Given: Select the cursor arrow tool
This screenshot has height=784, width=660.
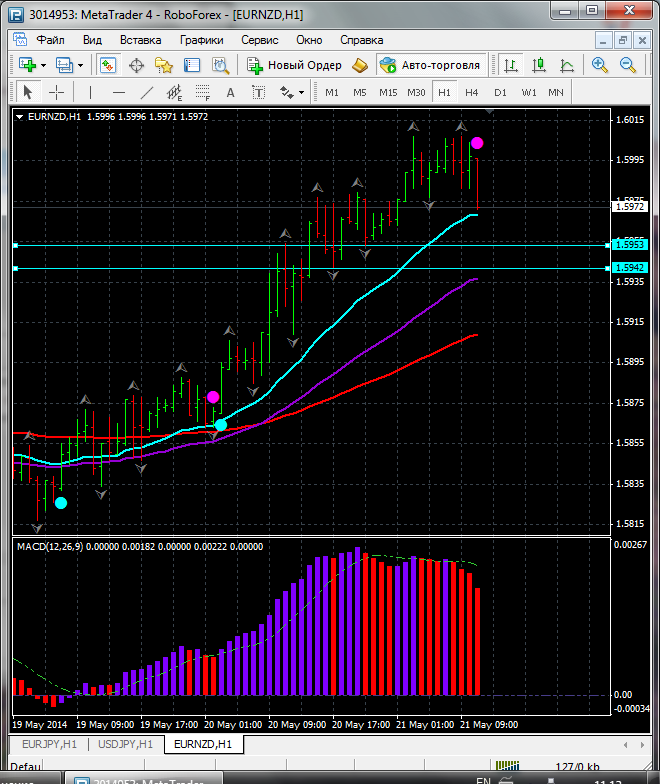Looking at the screenshot, I should [x=28, y=92].
